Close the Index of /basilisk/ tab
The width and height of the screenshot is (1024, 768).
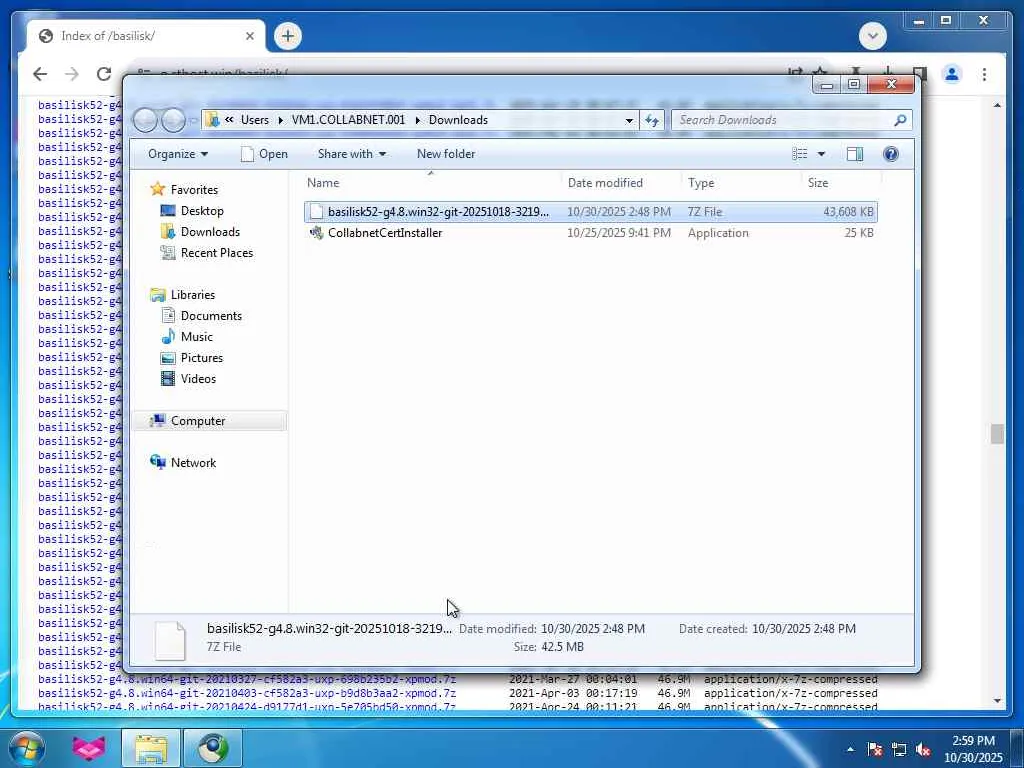(x=249, y=36)
